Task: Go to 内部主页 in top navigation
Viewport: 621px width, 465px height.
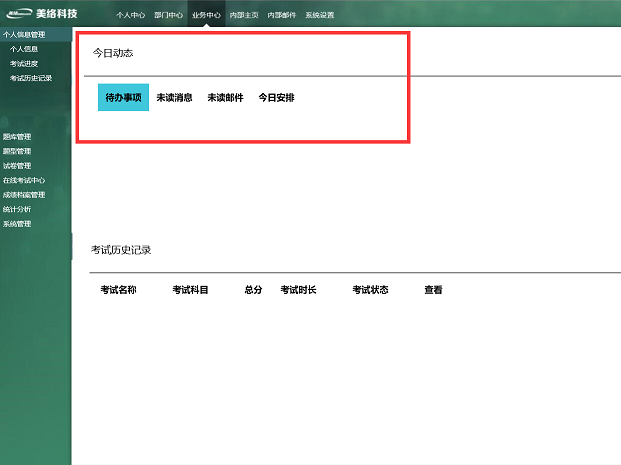Action: pos(244,16)
